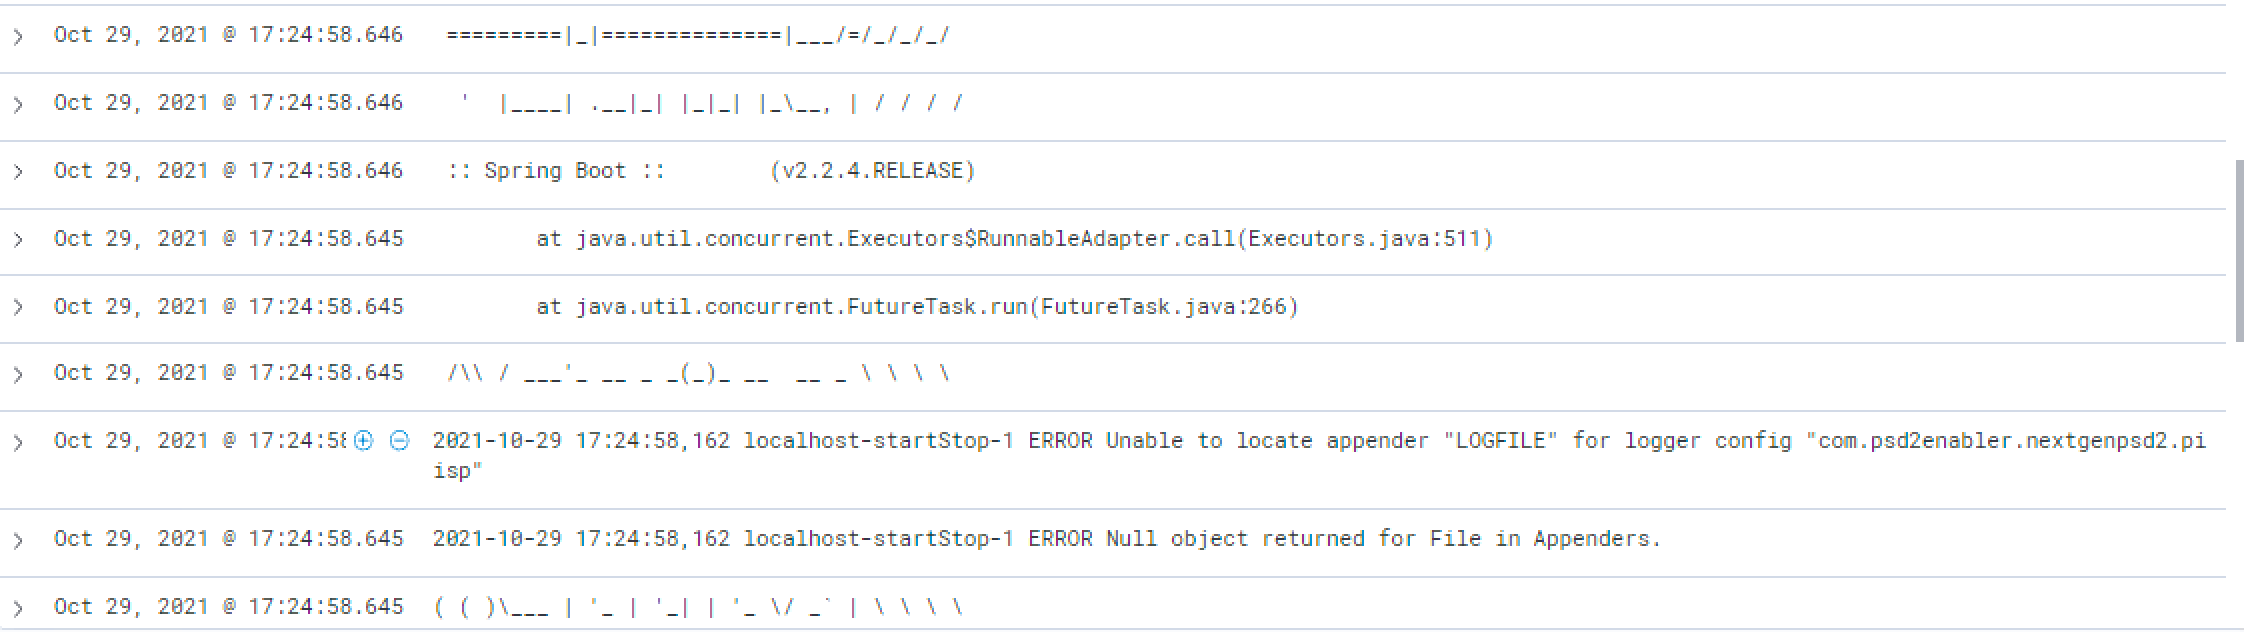Expand the second row with |____| banner
This screenshot has width=2244, height=632.
(x=18, y=104)
